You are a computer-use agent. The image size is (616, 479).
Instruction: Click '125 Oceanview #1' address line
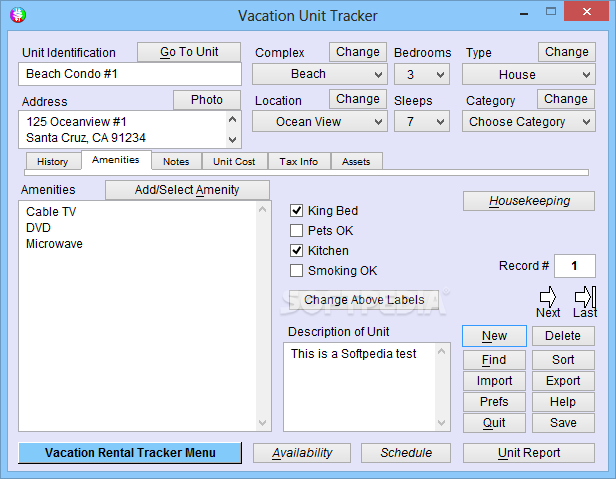[76, 122]
